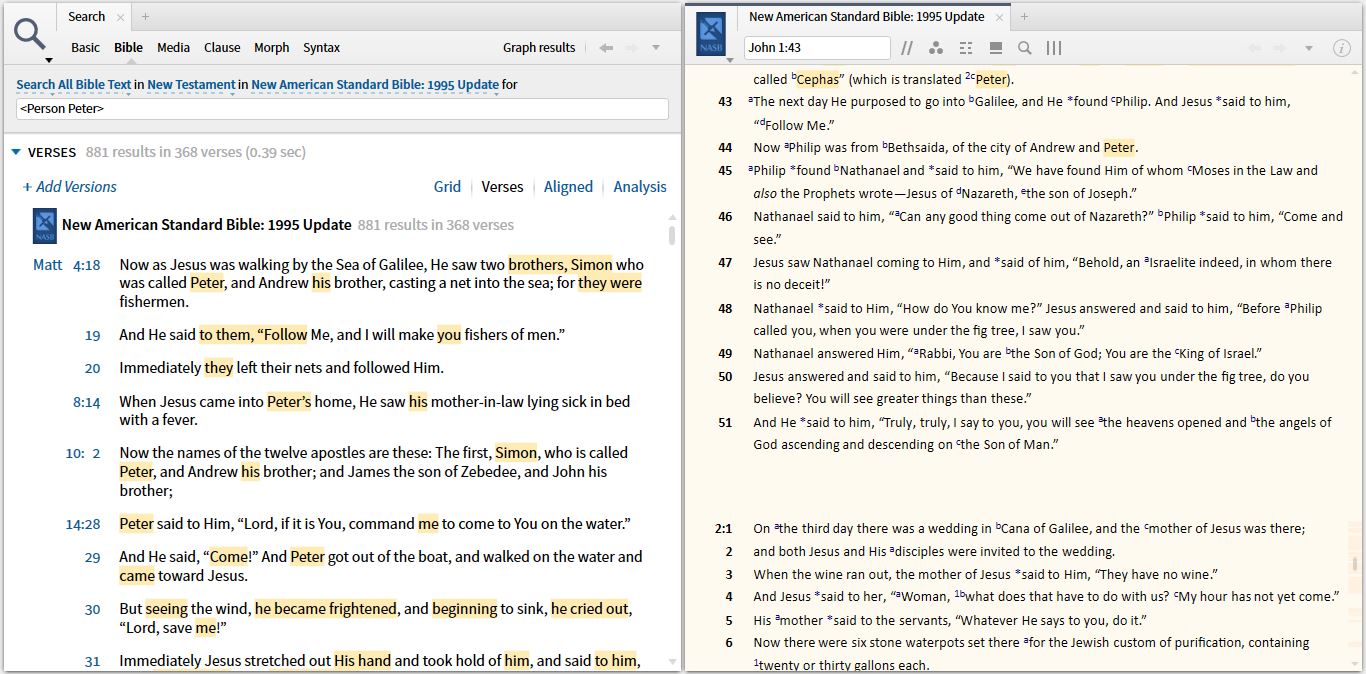Viewport: 1366px width, 674px height.
Task: Switch results to Grid view
Action: pos(447,187)
